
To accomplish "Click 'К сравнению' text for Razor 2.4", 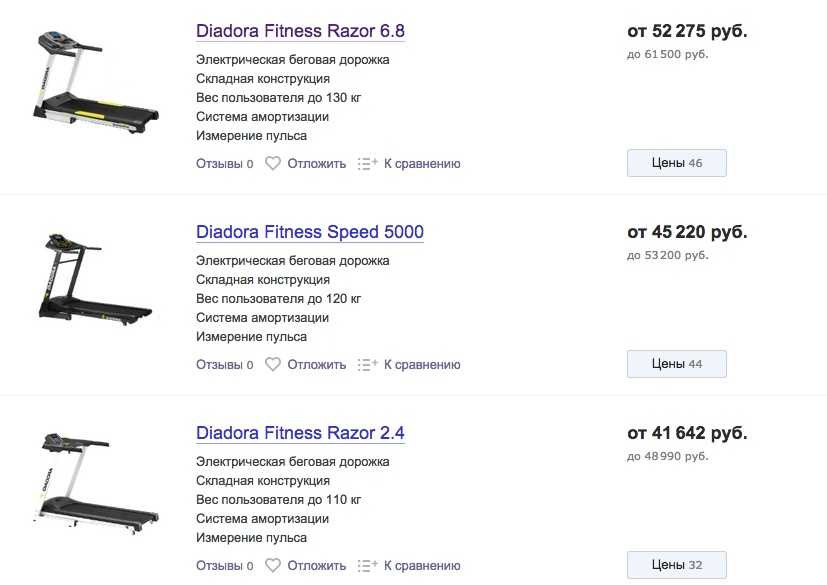I will [x=422, y=566].
